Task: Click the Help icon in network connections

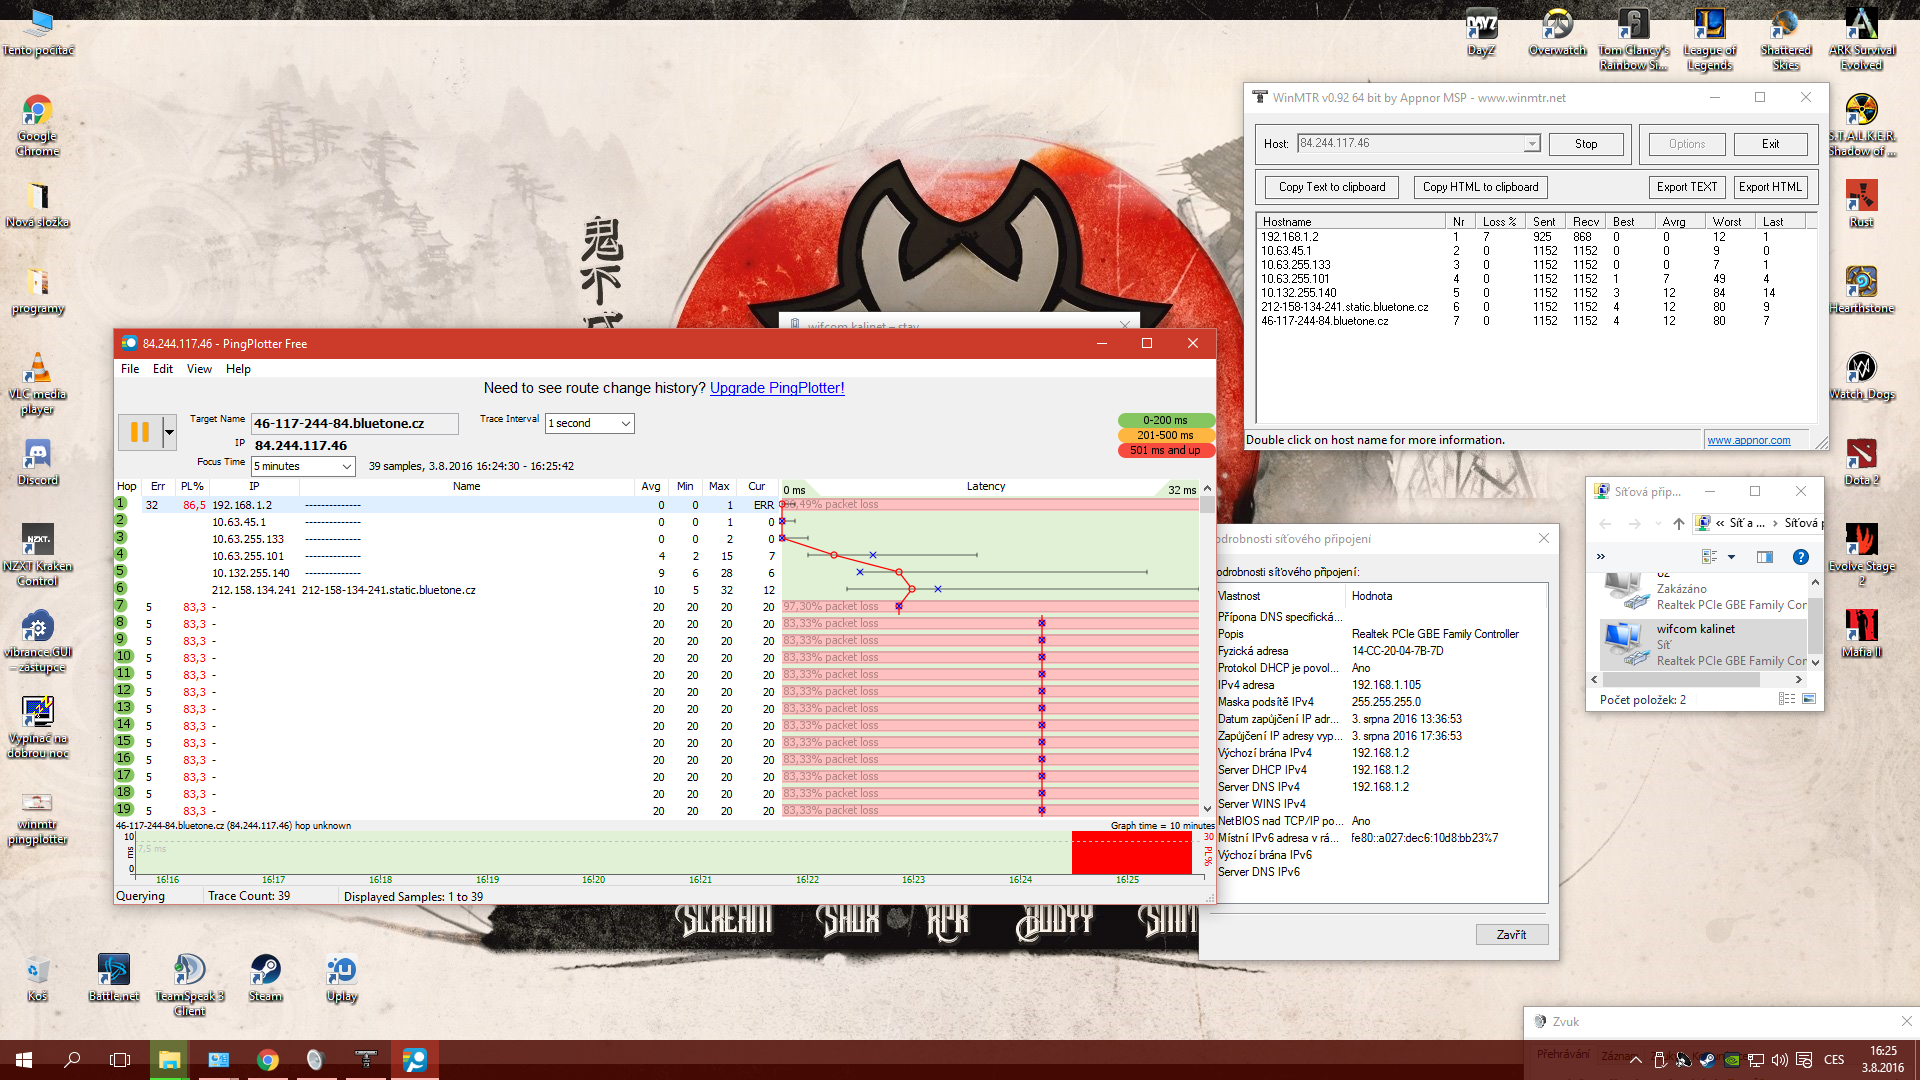Action: [1800, 557]
